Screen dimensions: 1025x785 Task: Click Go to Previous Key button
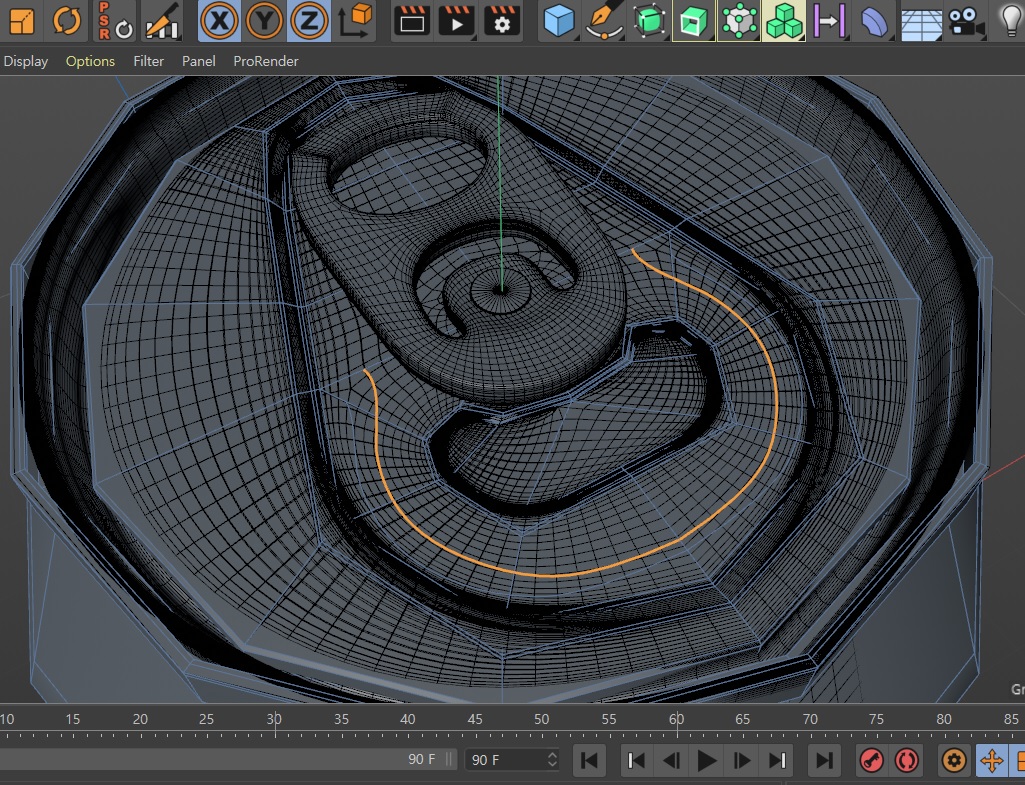pos(636,760)
